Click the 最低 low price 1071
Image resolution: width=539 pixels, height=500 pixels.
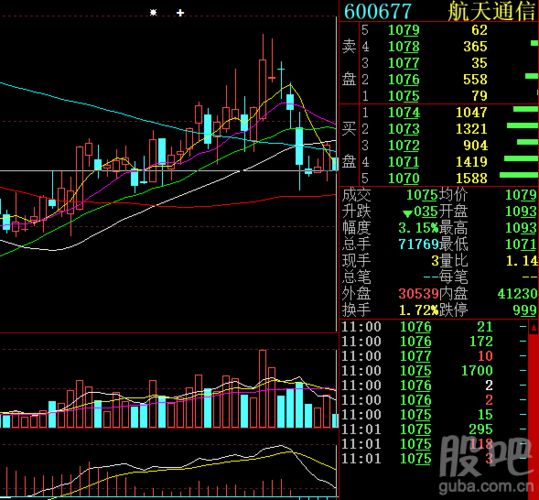point(521,244)
